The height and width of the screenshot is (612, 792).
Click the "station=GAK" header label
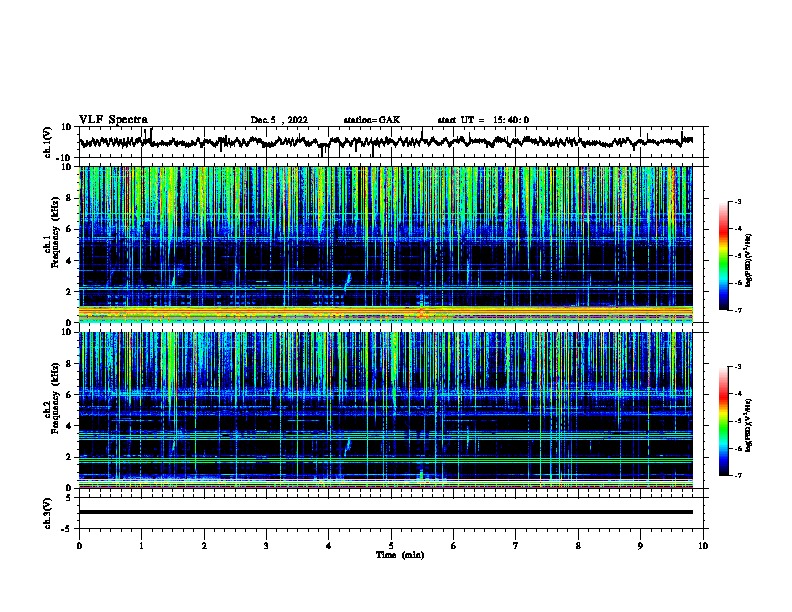372,120
